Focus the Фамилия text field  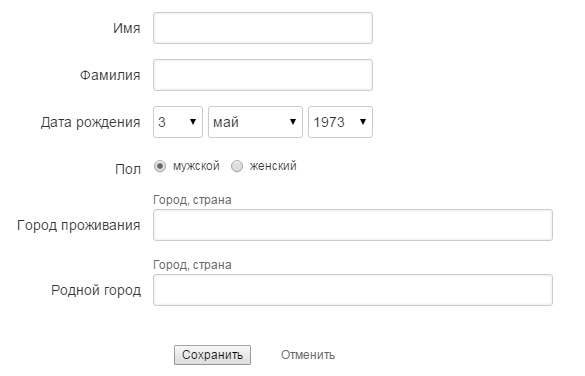click(x=263, y=75)
